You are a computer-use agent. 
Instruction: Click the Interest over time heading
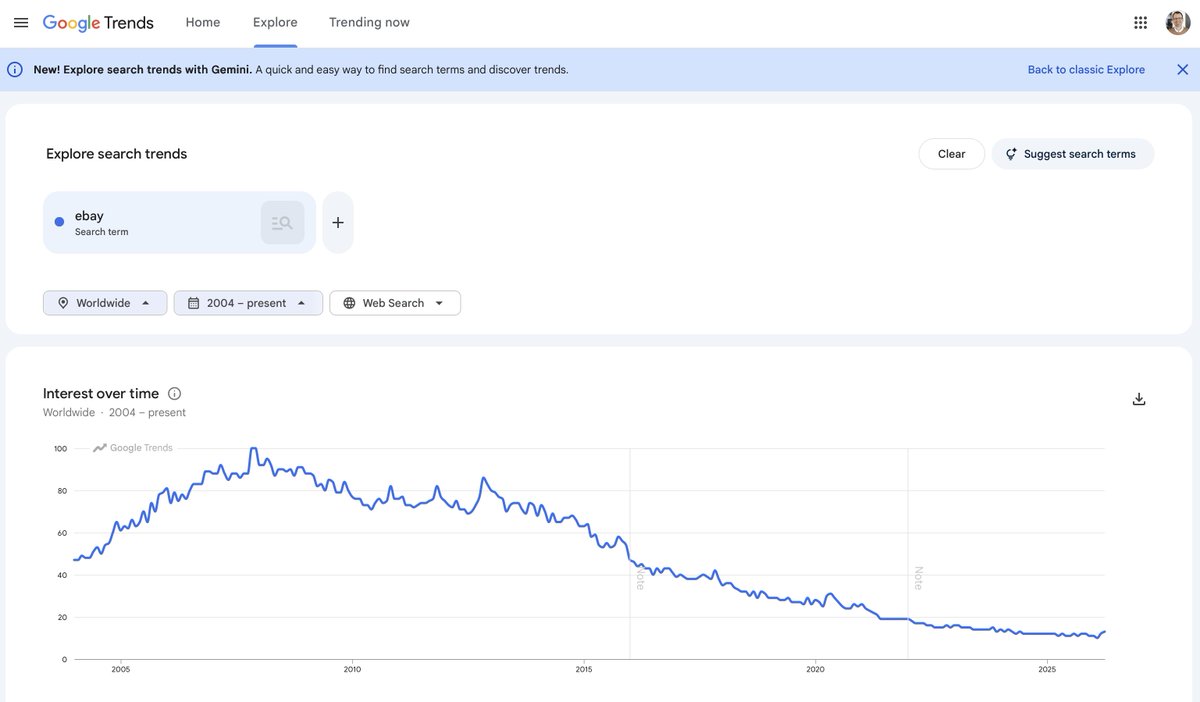tap(101, 394)
